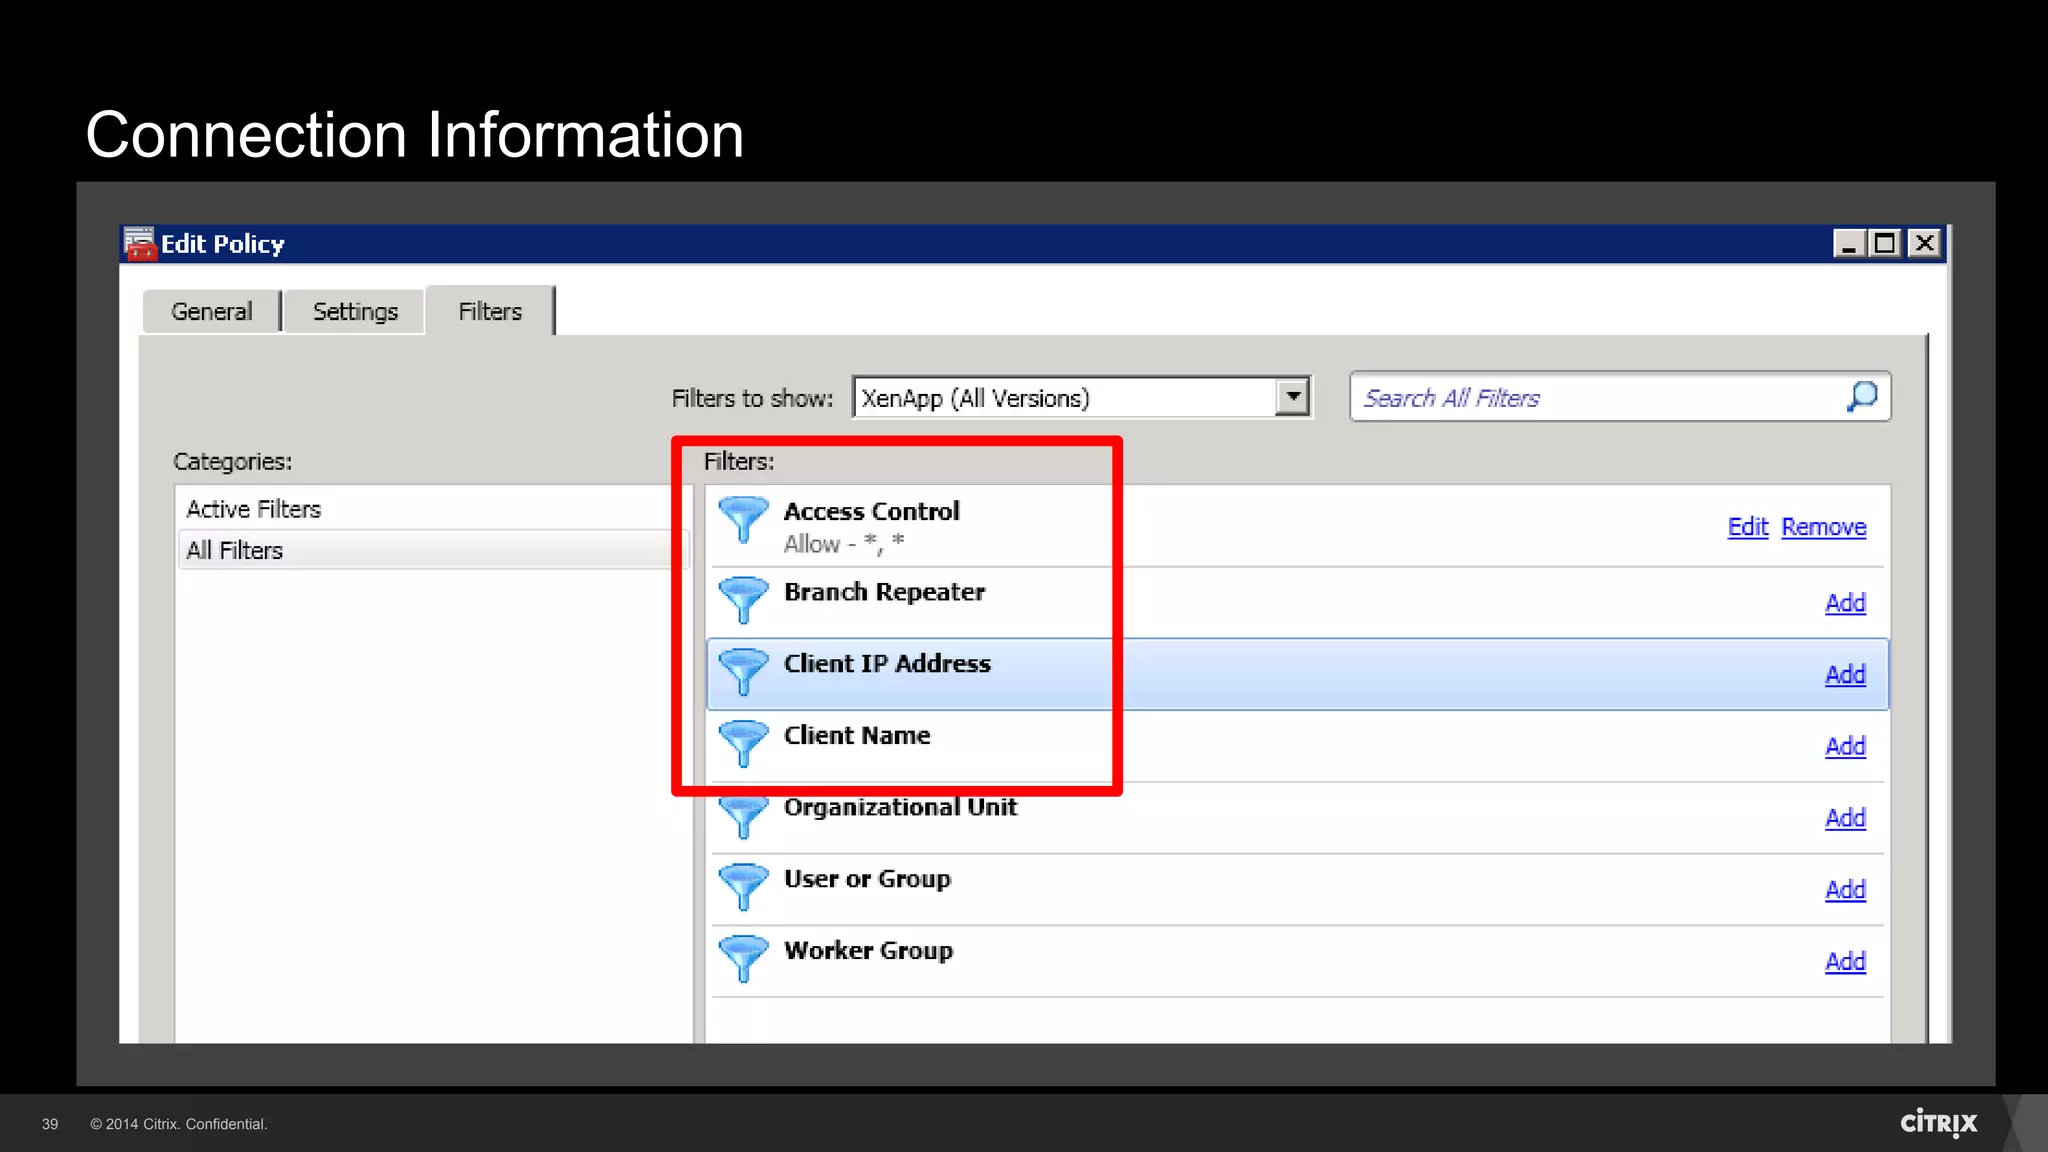Screen dimensions: 2048x1152
Task: Select the Organizational Unit filter name
Action: (x=900, y=807)
